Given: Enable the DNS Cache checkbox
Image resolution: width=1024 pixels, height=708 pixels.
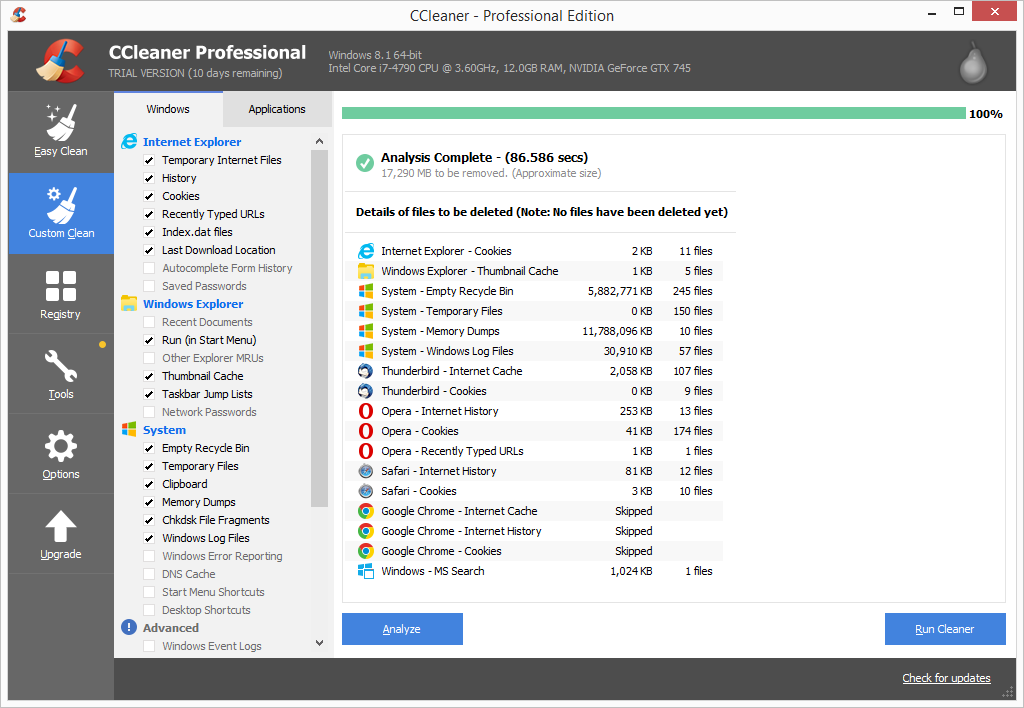Looking at the screenshot, I should click(148, 574).
